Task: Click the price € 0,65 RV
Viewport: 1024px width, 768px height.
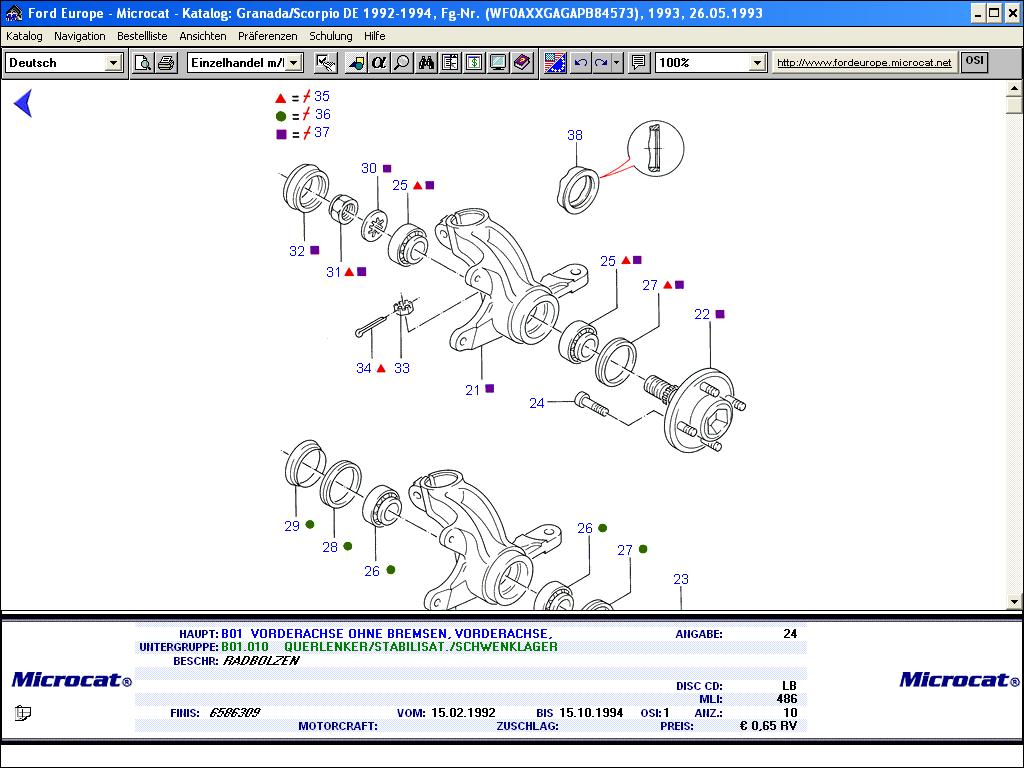Action: tap(768, 726)
